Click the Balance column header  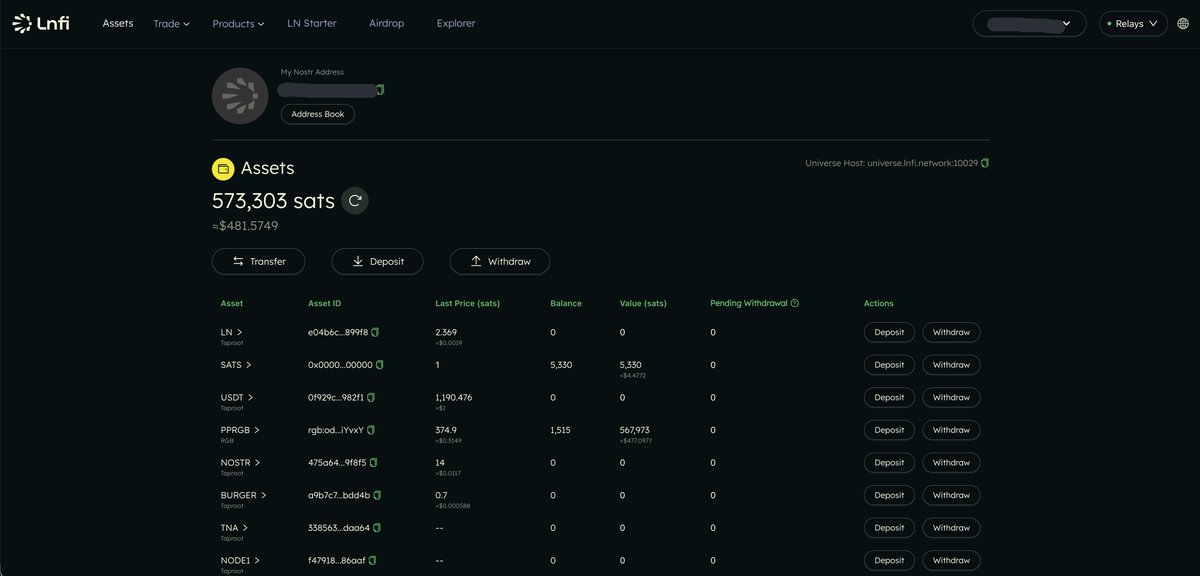coord(566,303)
